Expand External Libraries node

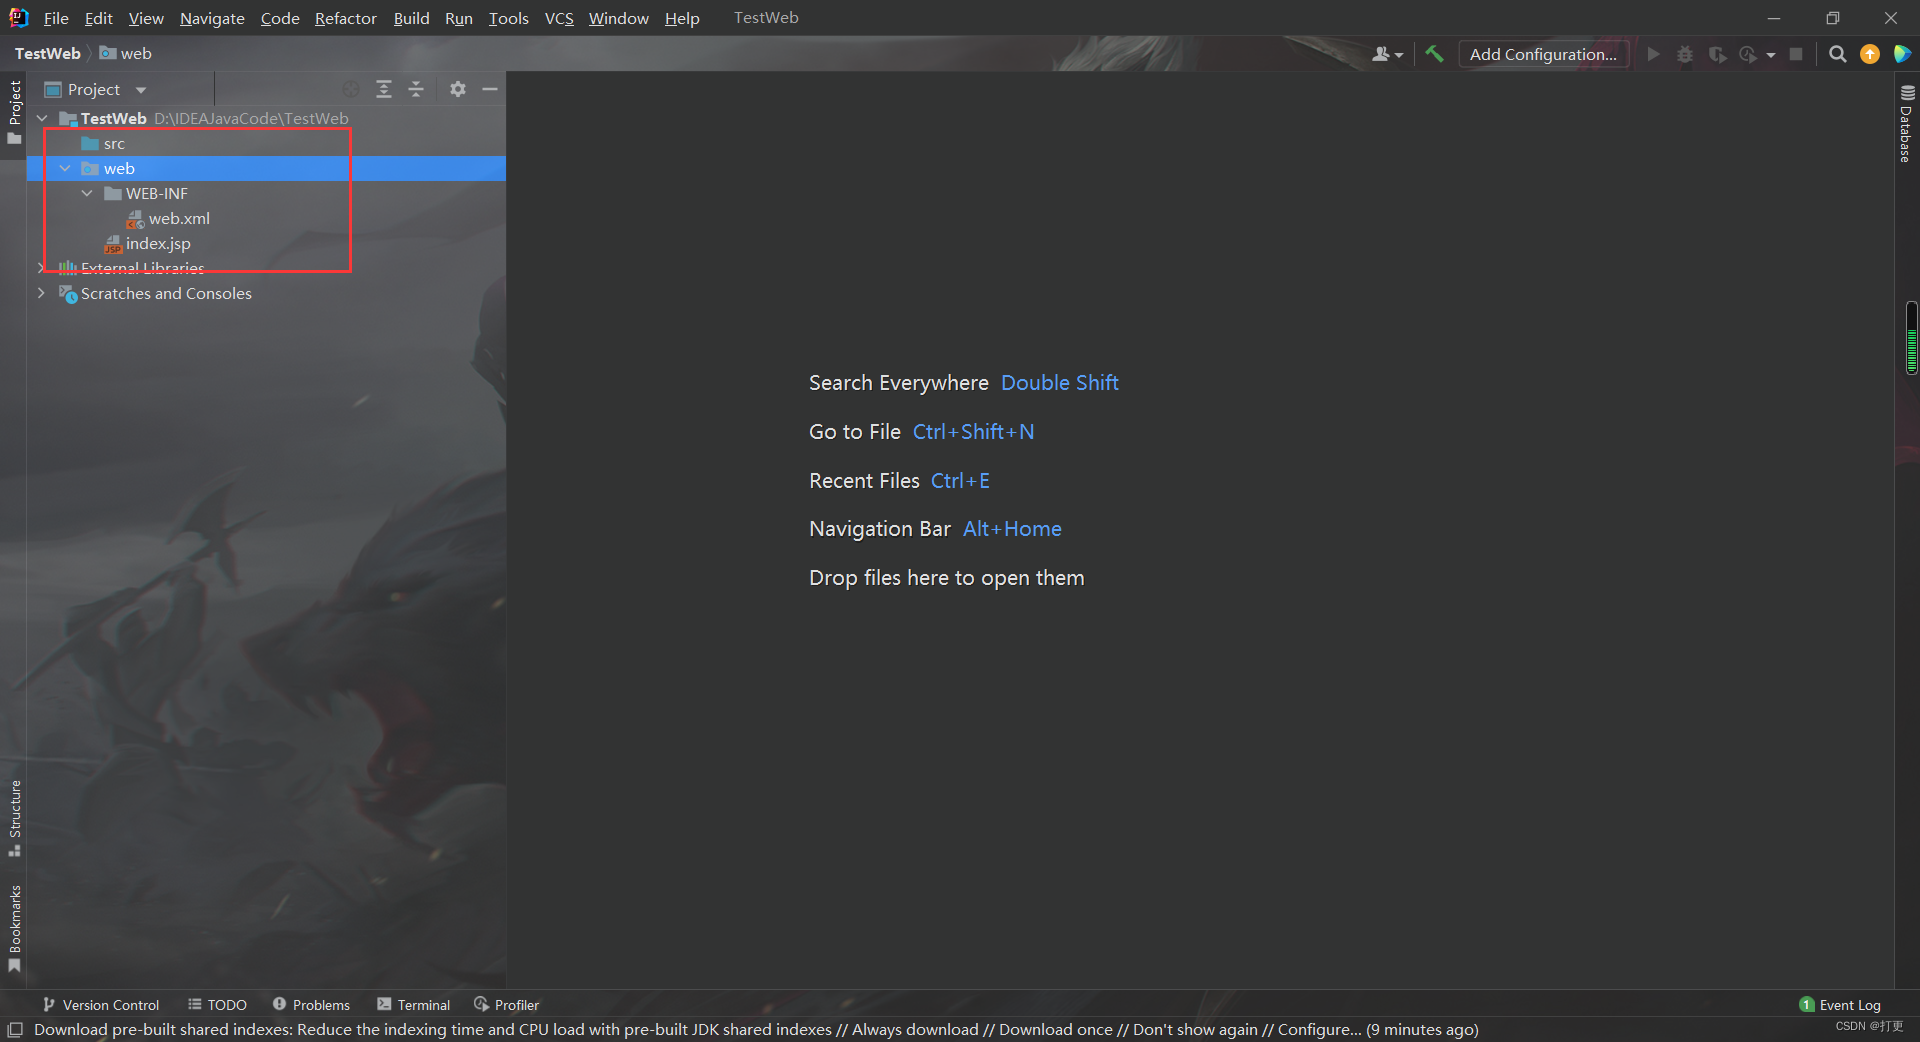point(41,268)
